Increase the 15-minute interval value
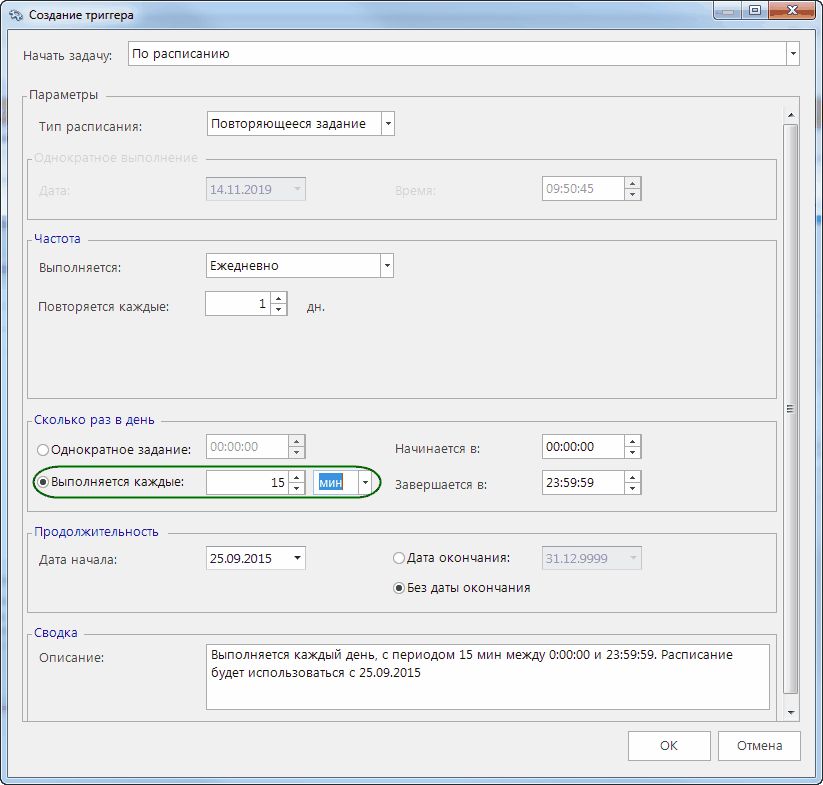The width and height of the screenshot is (823, 785). coord(296,477)
